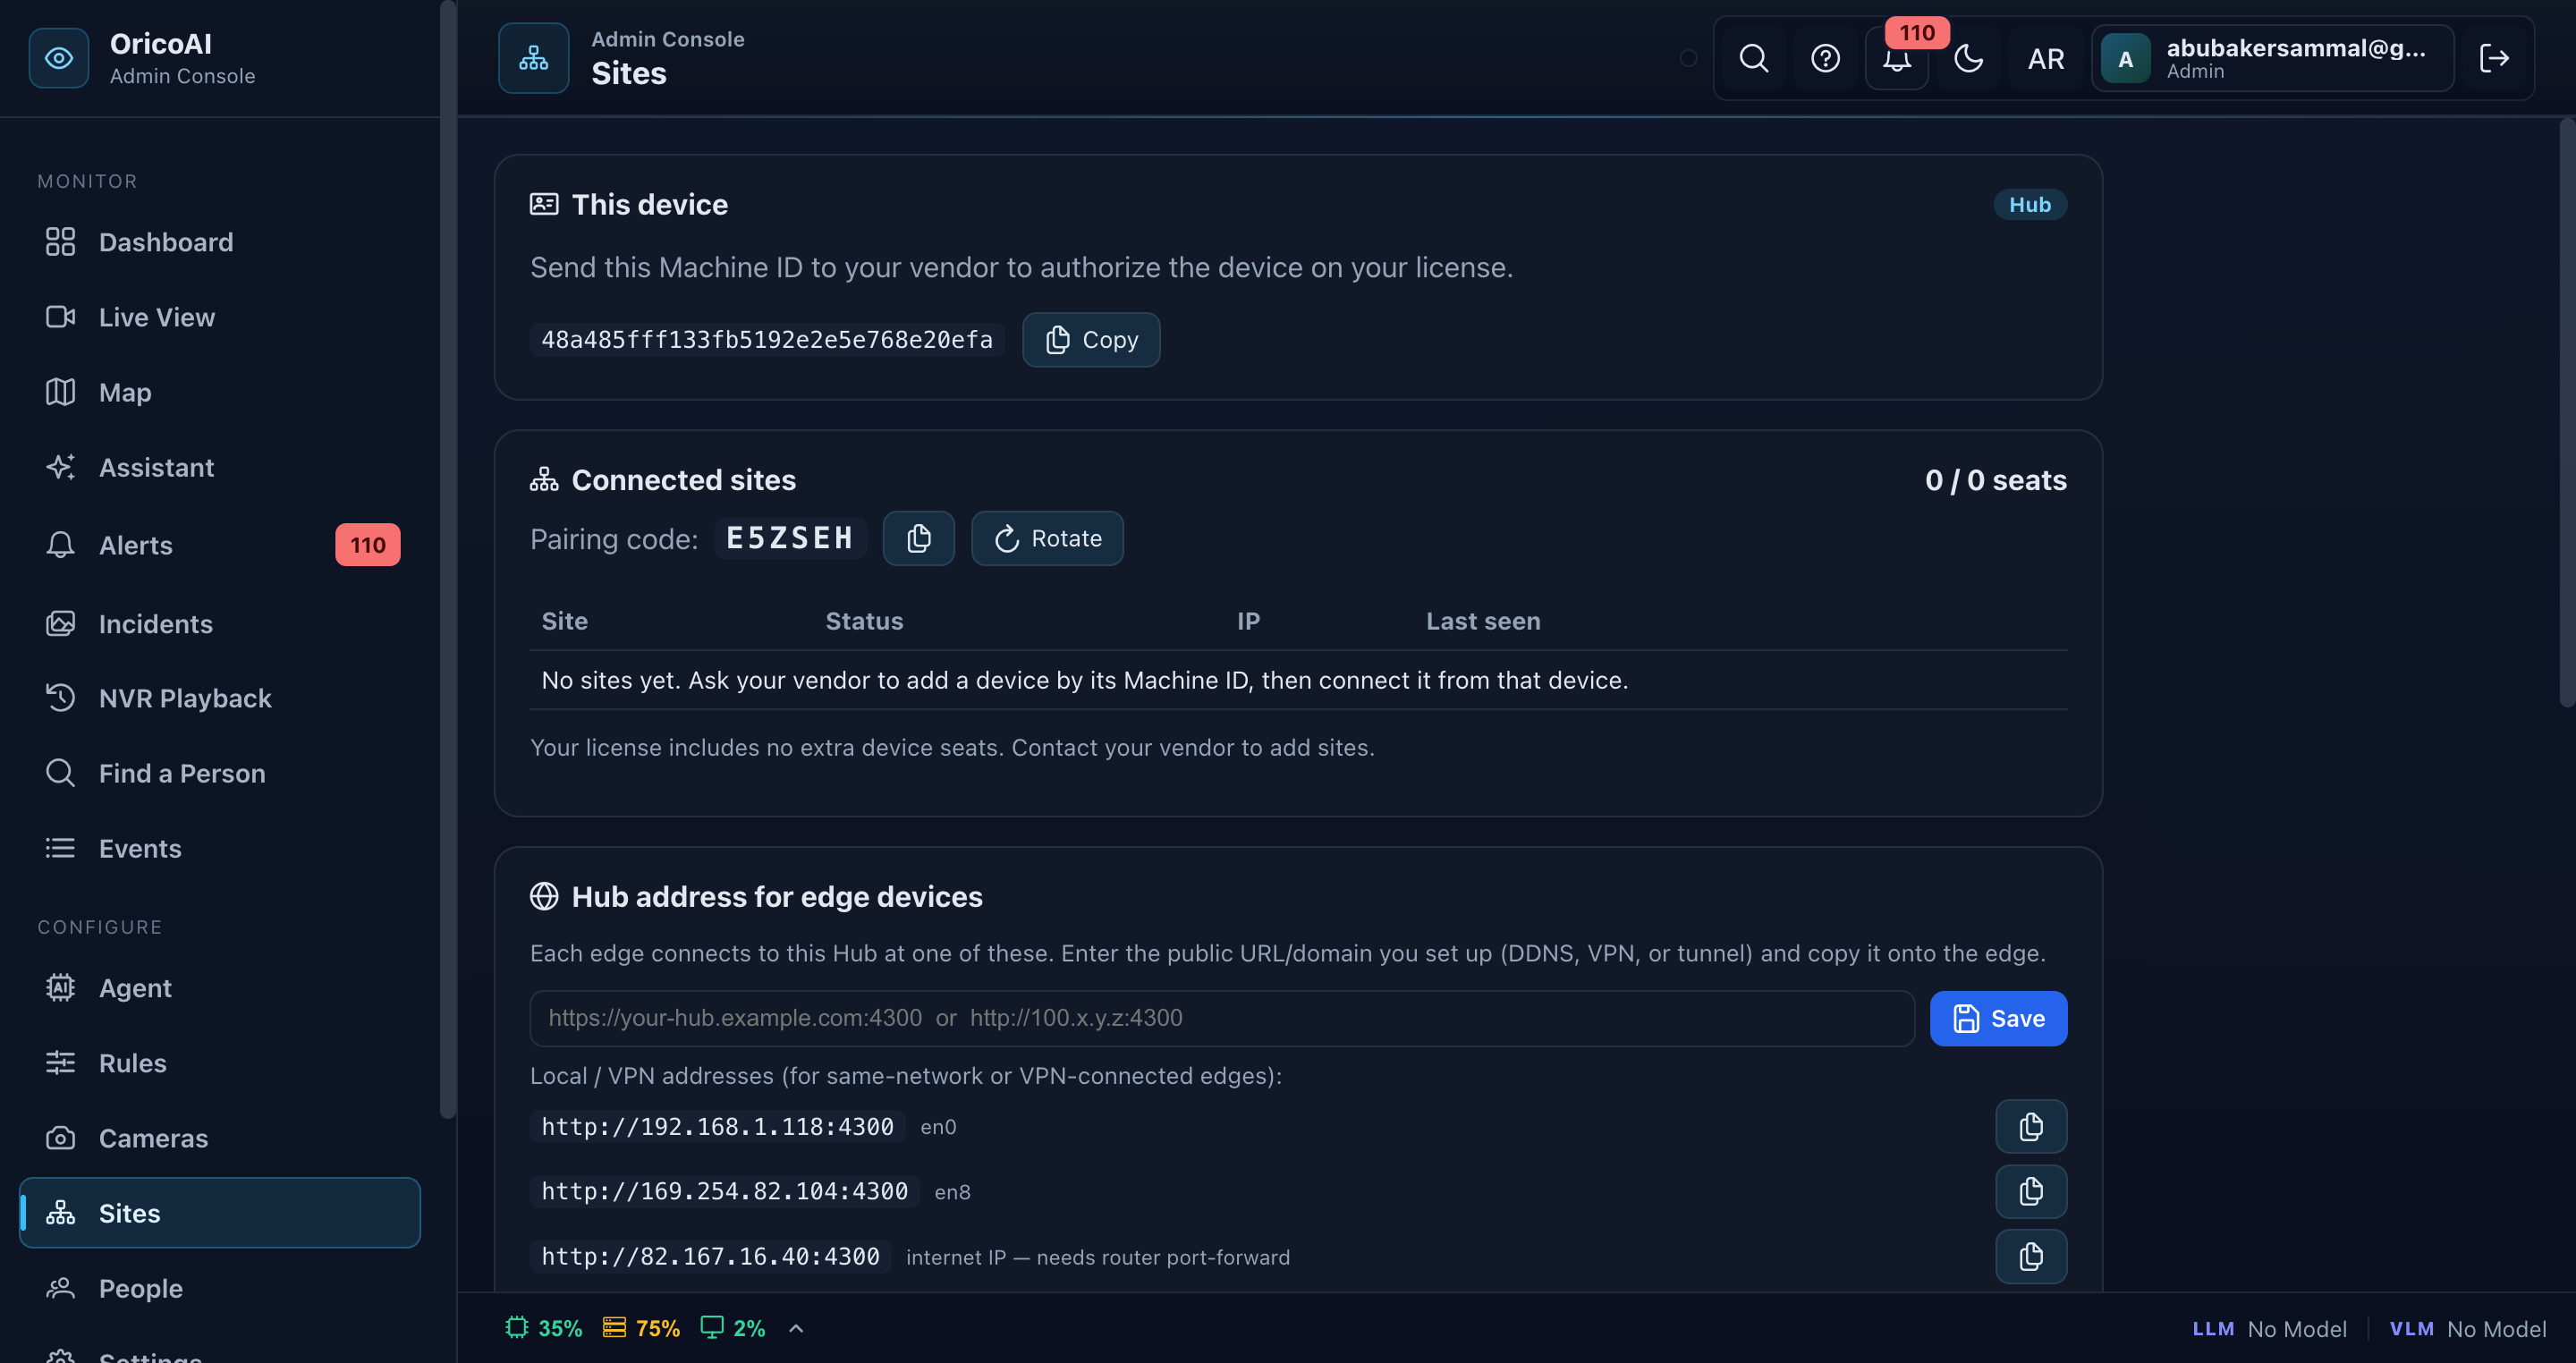The height and width of the screenshot is (1363, 2576).
Task: Open Alerts in the sidebar
Action: [x=220, y=545]
